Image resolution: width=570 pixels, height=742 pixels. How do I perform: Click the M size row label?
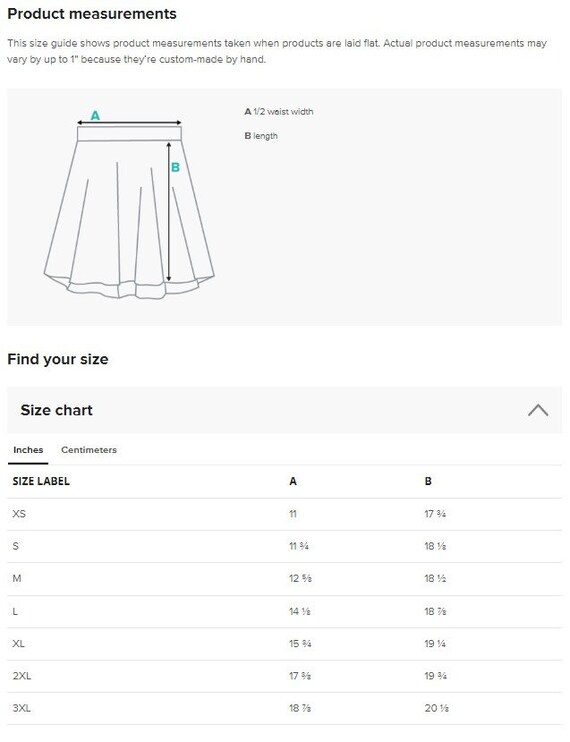pyautogui.click(x=17, y=578)
